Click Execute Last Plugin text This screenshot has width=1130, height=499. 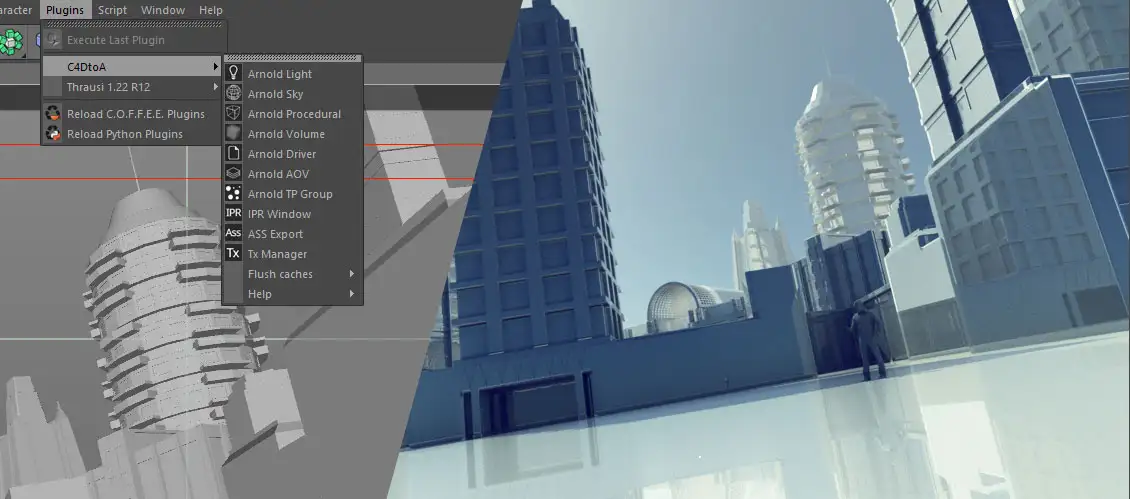[116, 40]
